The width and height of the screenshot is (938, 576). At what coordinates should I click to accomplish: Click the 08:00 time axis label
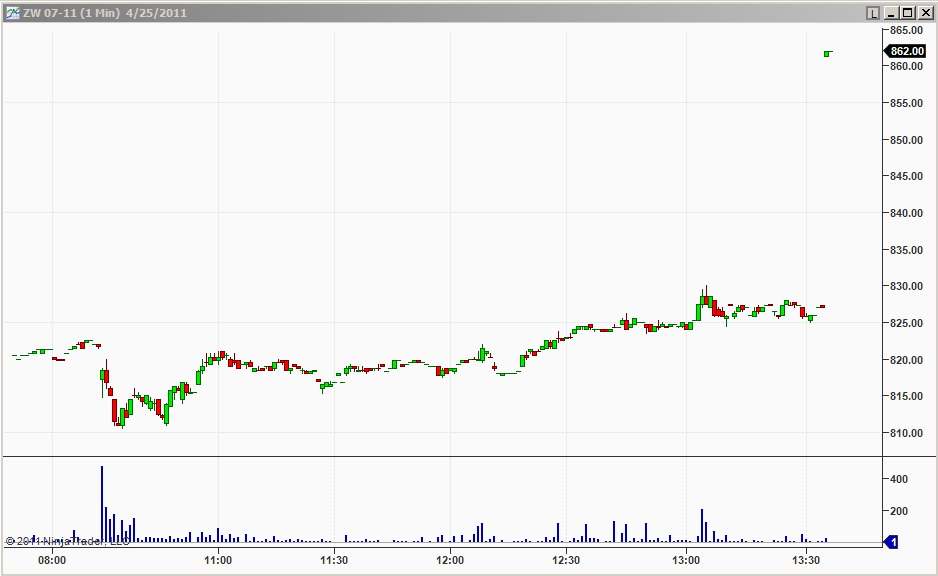(52, 560)
